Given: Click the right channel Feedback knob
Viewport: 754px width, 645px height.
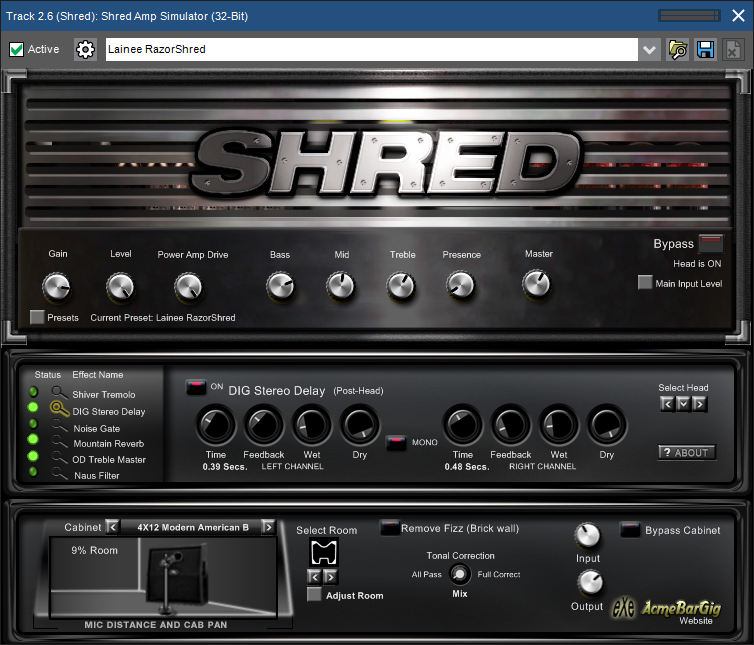Looking at the screenshot, I should point(511,425).
